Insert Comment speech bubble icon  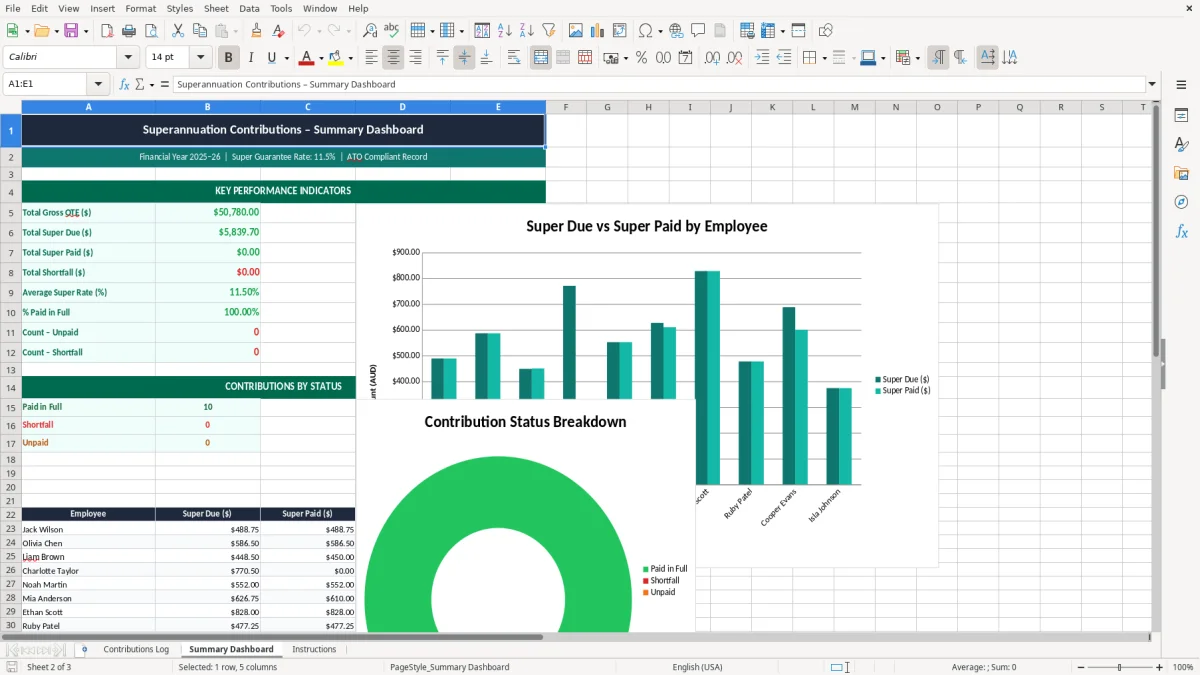[x=698, y=31]
